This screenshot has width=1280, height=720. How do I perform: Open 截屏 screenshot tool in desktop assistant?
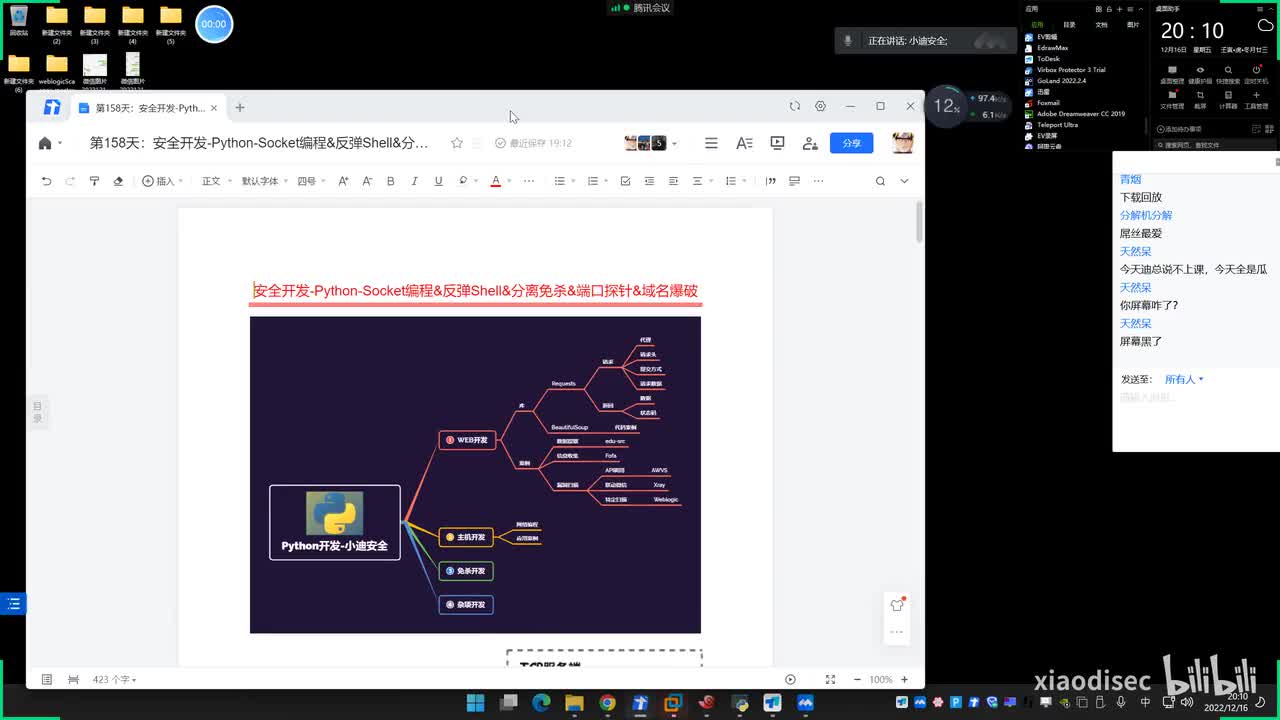[x=1200, y=100]
